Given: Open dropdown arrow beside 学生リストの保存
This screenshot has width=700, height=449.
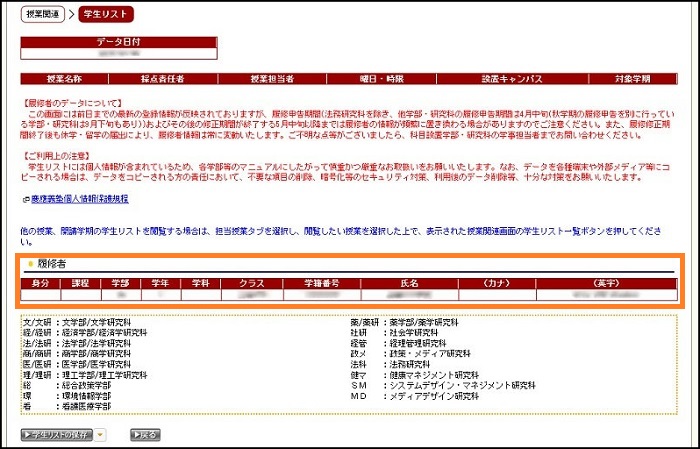Looking at the screenshot, I should (x=100, y=435).
